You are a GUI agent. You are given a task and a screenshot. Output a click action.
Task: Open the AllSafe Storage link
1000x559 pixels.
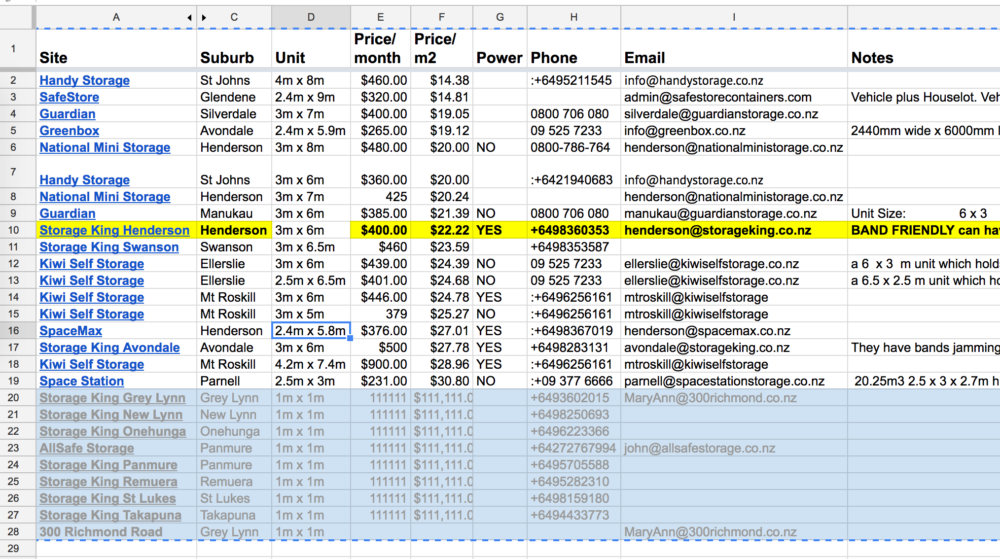(x=86, y=448)
